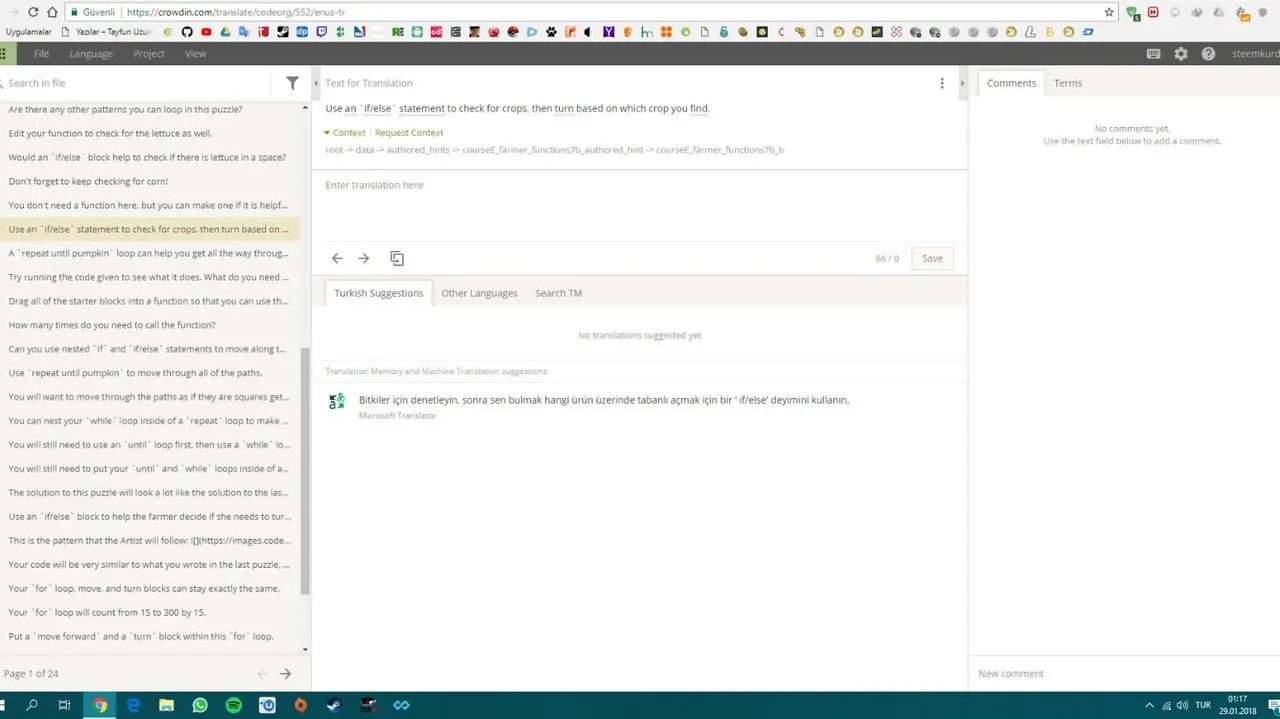
Task: Use the Microsoft Translator Turkish suggestion text
Action: [x=604, y=400]
